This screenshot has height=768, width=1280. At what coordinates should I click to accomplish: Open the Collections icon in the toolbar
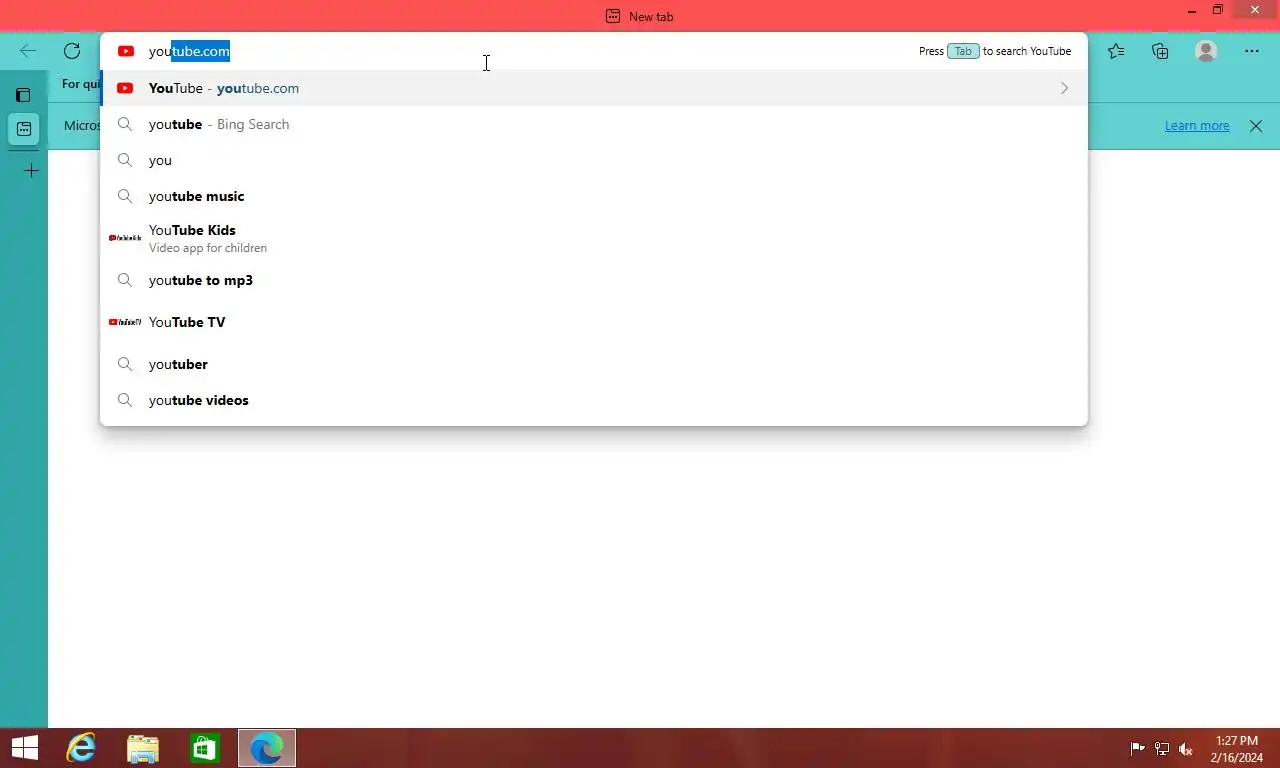pos(1160,51)
